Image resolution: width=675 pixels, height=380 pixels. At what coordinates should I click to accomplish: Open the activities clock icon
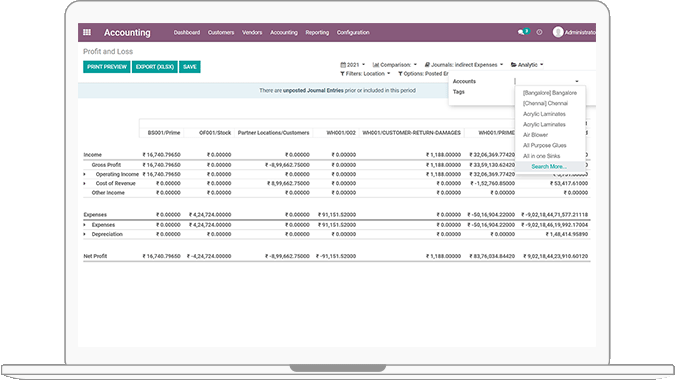[x=539, y=32]
